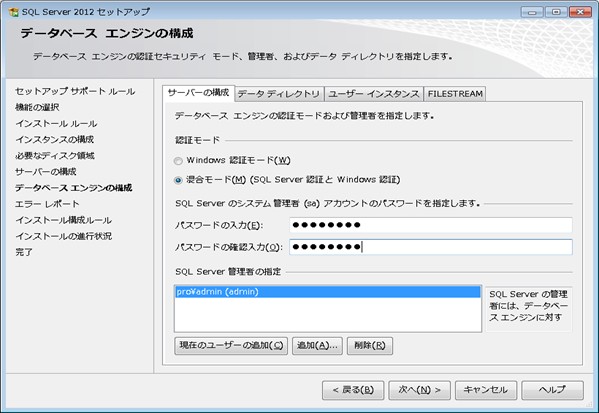Minimize the setup window
Screen dimensions: 599x413
pyautogui.click(x=532, y=12)
